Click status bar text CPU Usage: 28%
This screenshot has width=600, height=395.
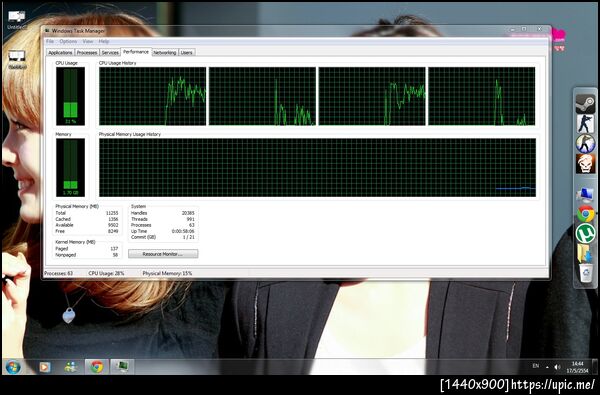(106, 273)
